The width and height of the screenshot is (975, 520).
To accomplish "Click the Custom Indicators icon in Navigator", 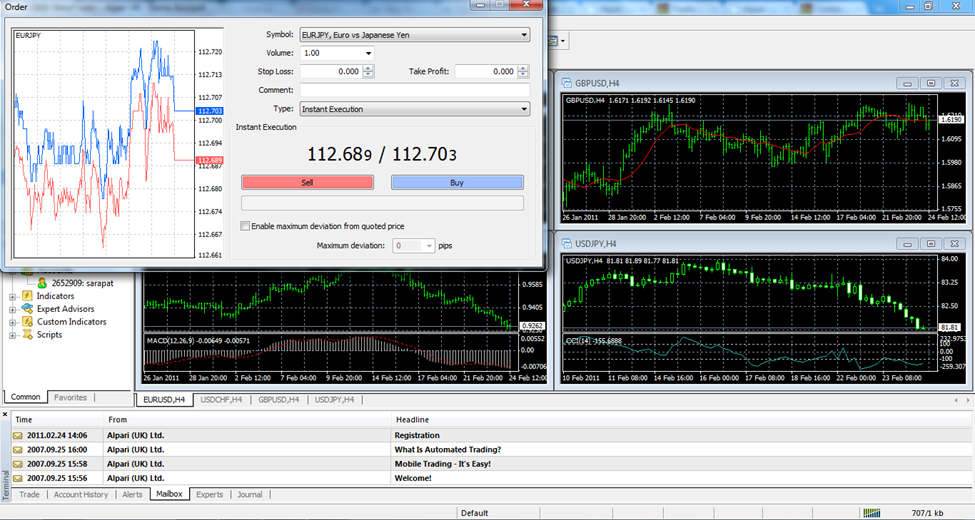I will (27, 322).
